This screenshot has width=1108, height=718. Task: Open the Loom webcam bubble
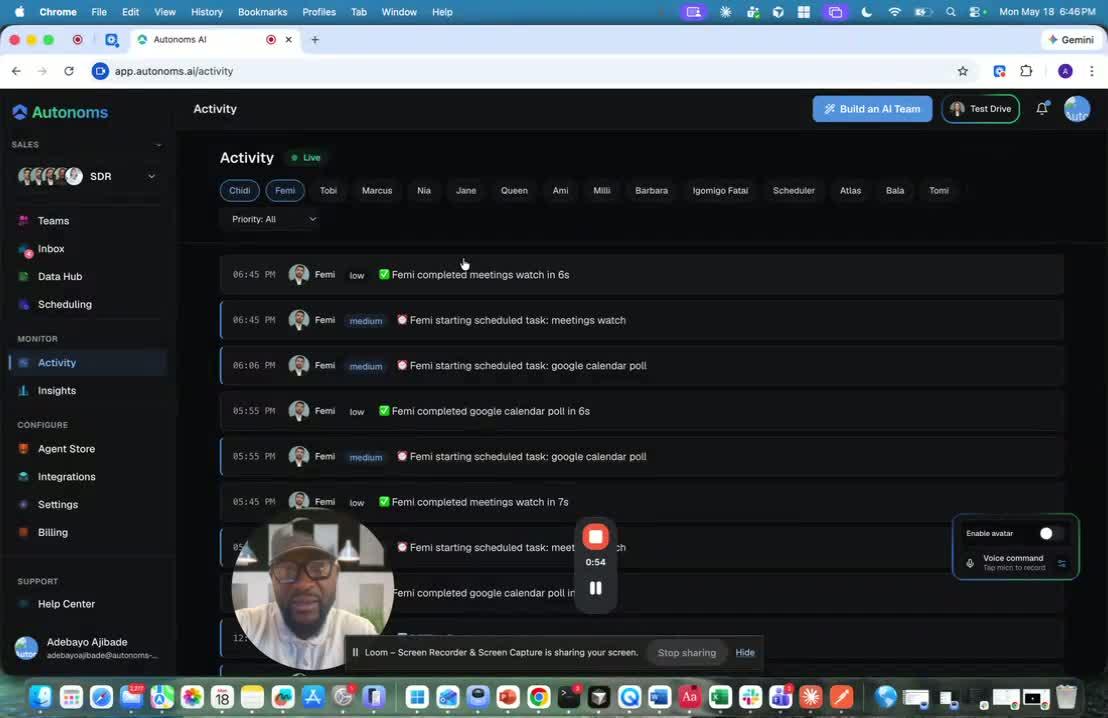point(312,589)
